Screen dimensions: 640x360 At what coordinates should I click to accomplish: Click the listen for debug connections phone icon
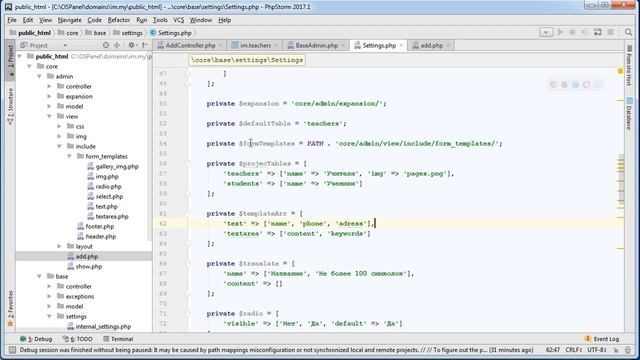click(x=585, y=32)
